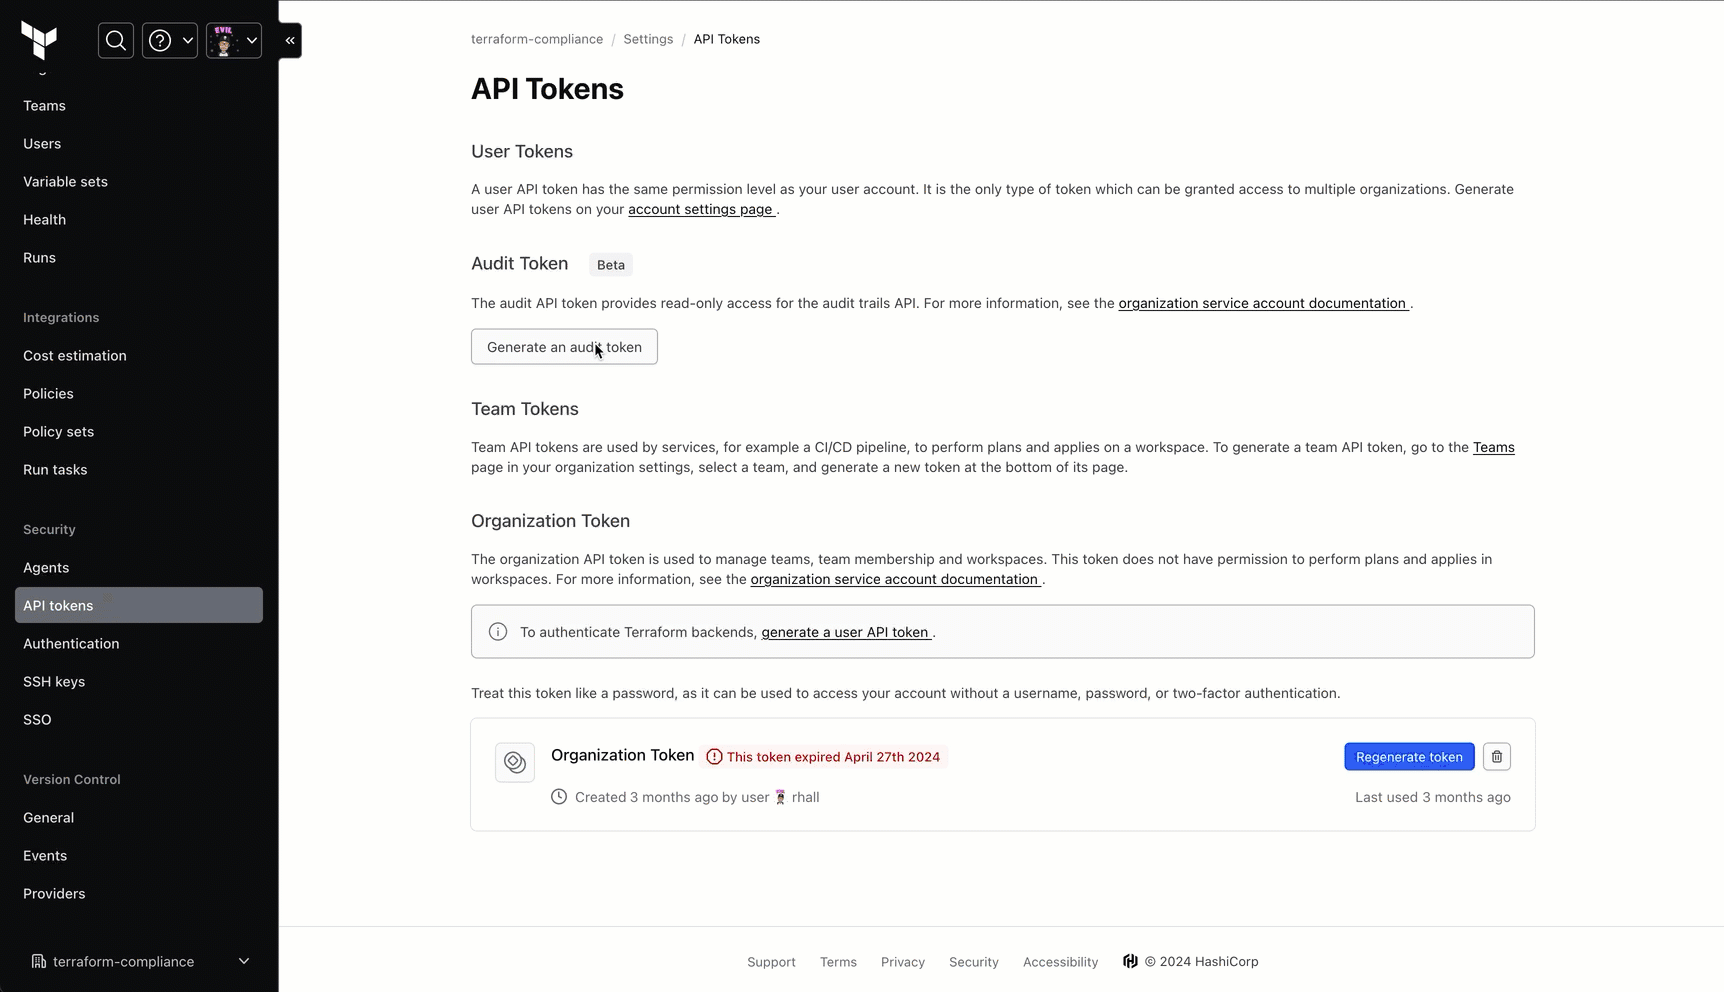This screenshot has height=992, width=1724.
Task: Delete the organization token via trash icon
Action: tap(1496, 757)
